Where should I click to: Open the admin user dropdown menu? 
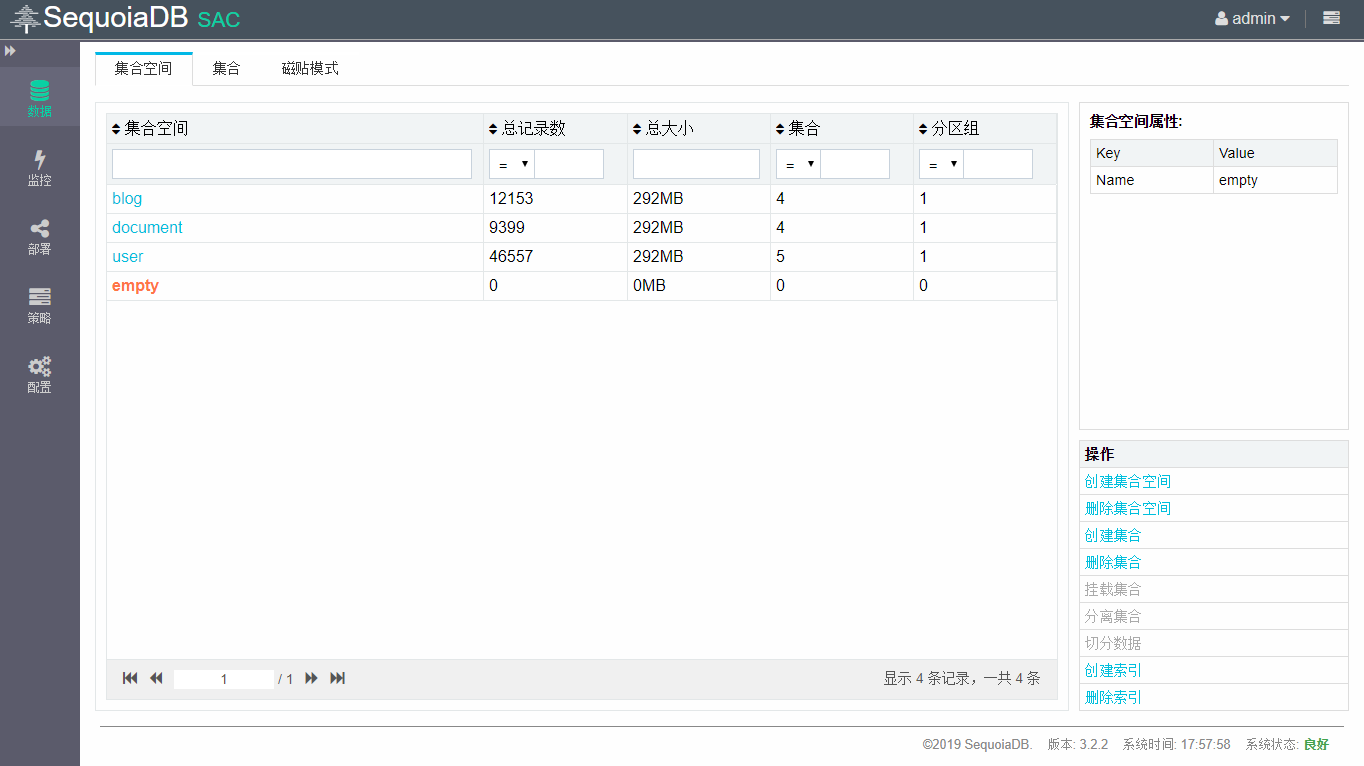[x=1252, y=18]
